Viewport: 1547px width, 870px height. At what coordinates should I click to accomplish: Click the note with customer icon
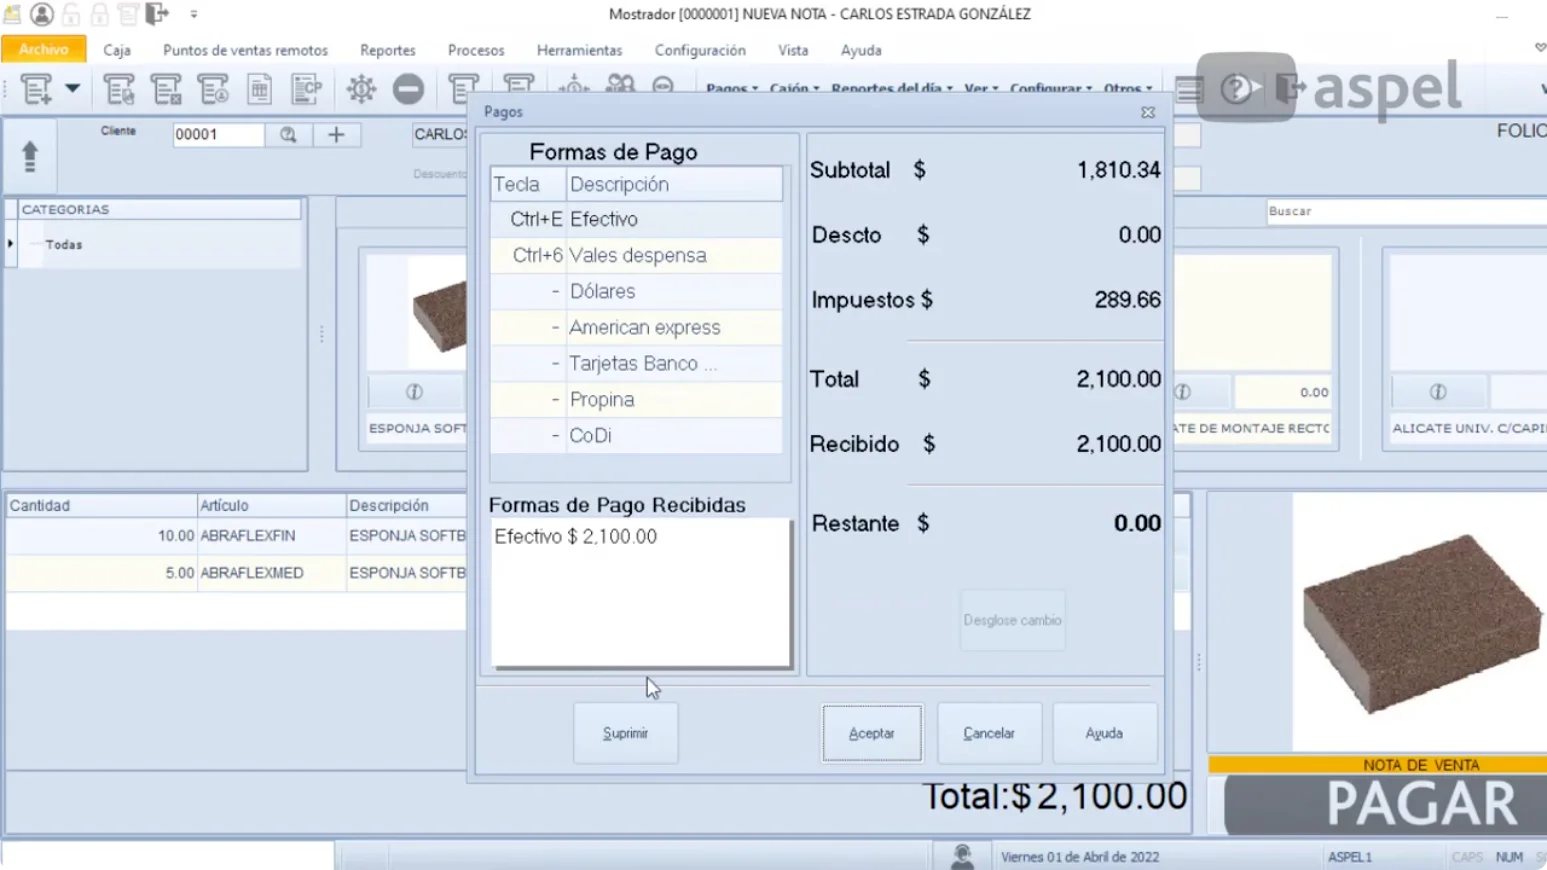coord(213,90)
